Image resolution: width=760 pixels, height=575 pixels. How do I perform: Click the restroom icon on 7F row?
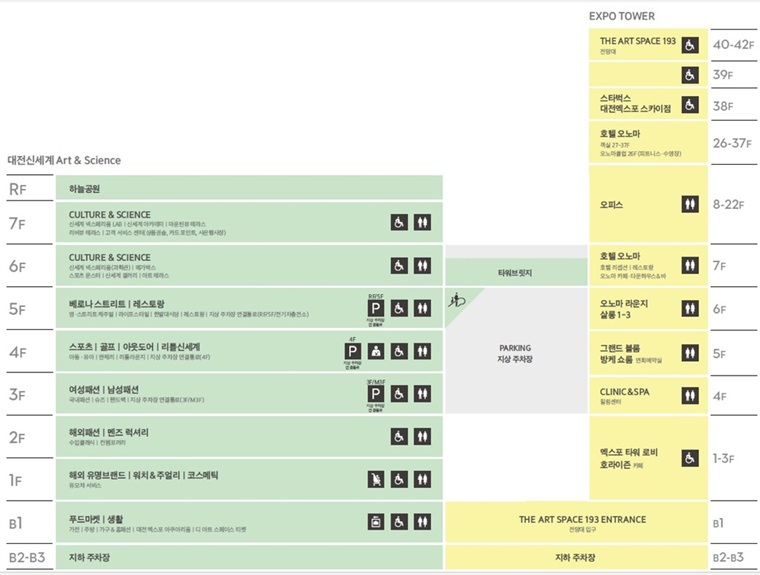coord(422,223)
